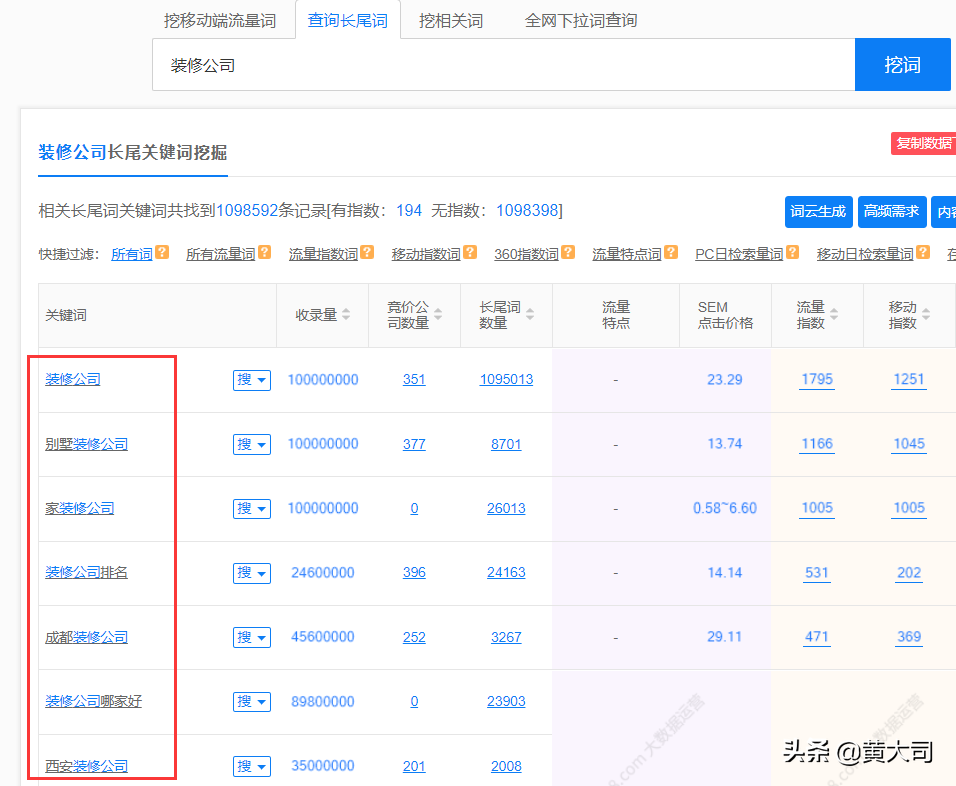Click the blue 挖词 search button
Viewport: 956px width, 786px height.
902,64
